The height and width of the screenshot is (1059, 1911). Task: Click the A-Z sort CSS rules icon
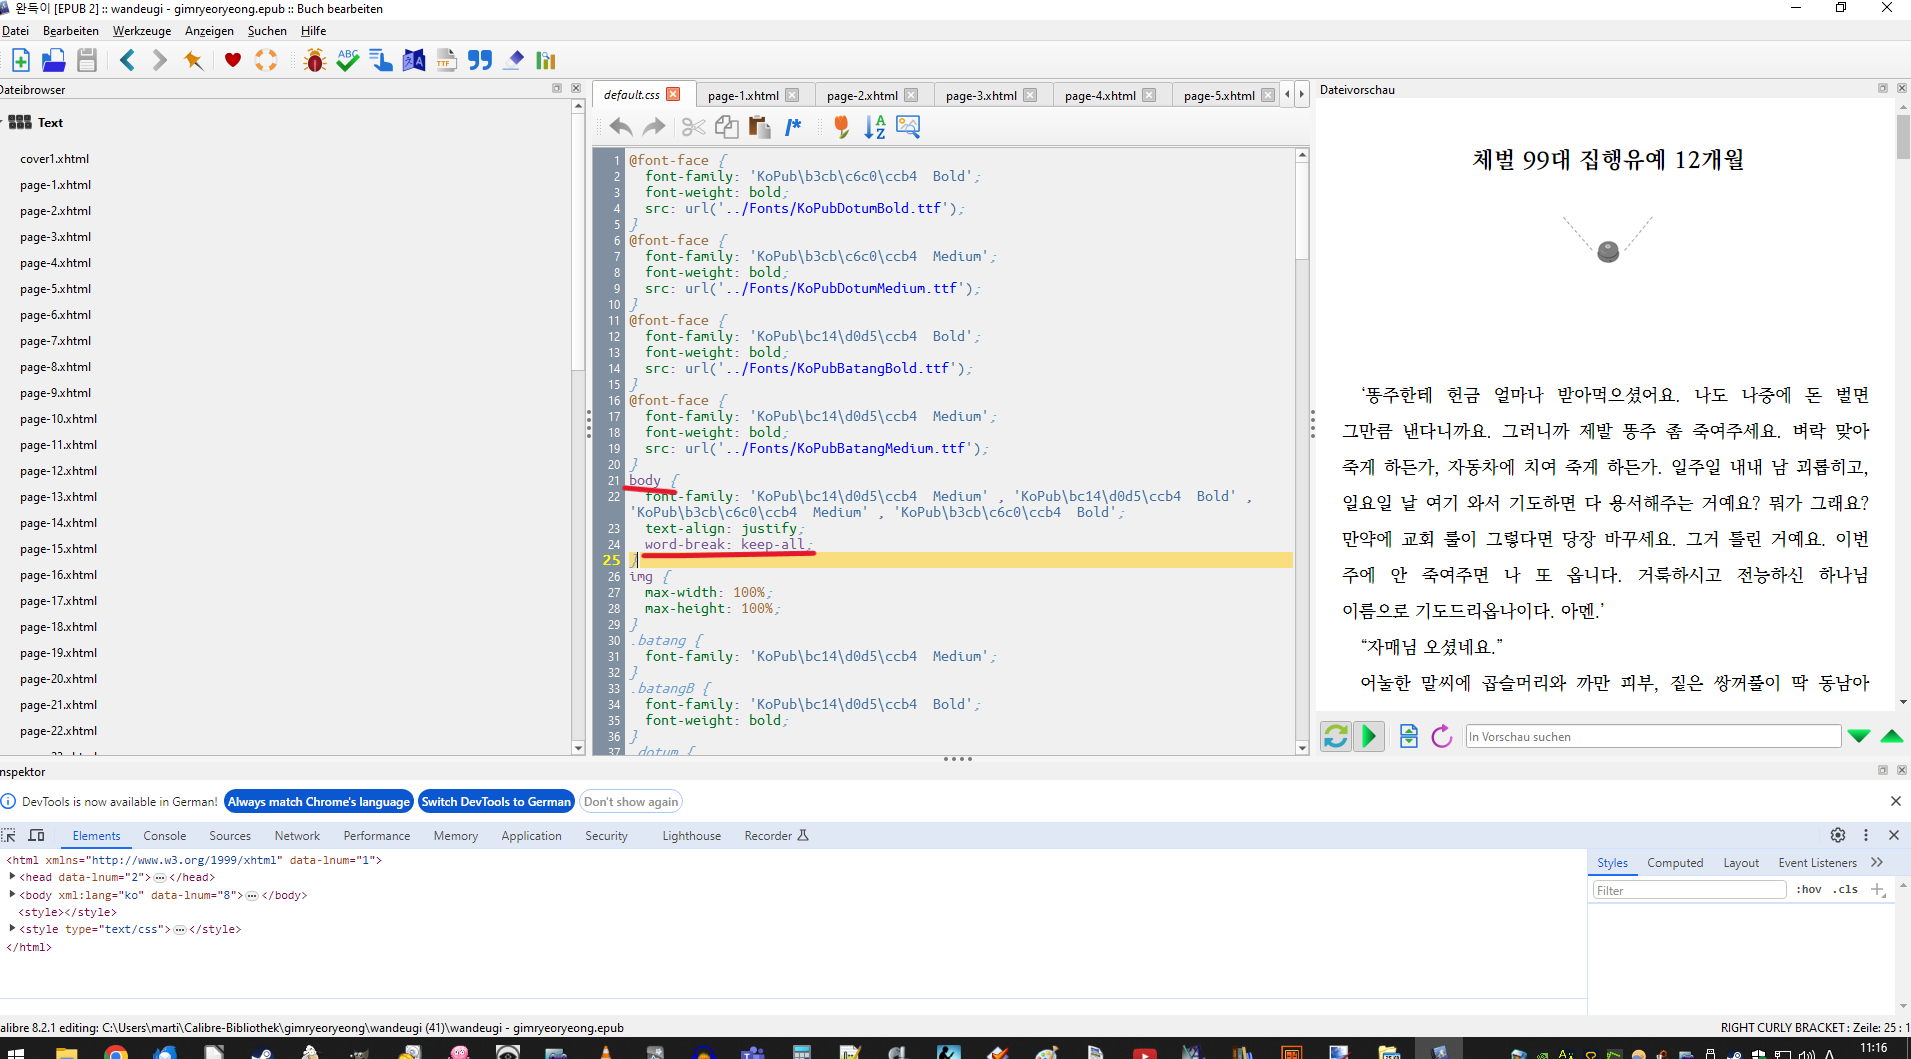click(x=875, y=127)
